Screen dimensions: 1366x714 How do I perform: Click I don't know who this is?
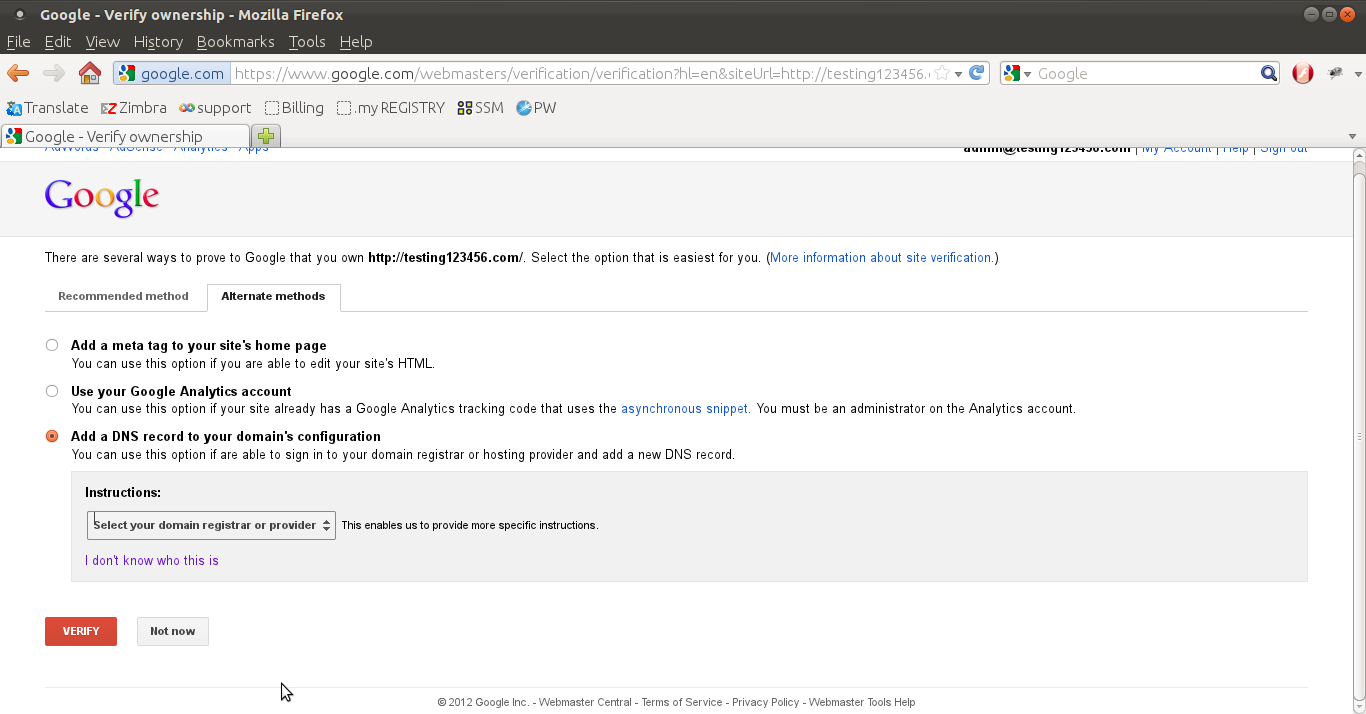[x=152, y=561]
